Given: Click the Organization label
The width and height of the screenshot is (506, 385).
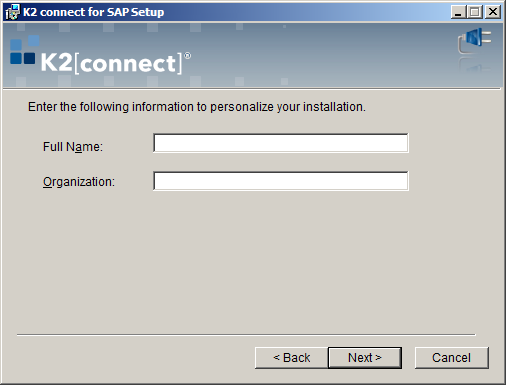Looking at the screenshot, I should [x=79, y=182].
